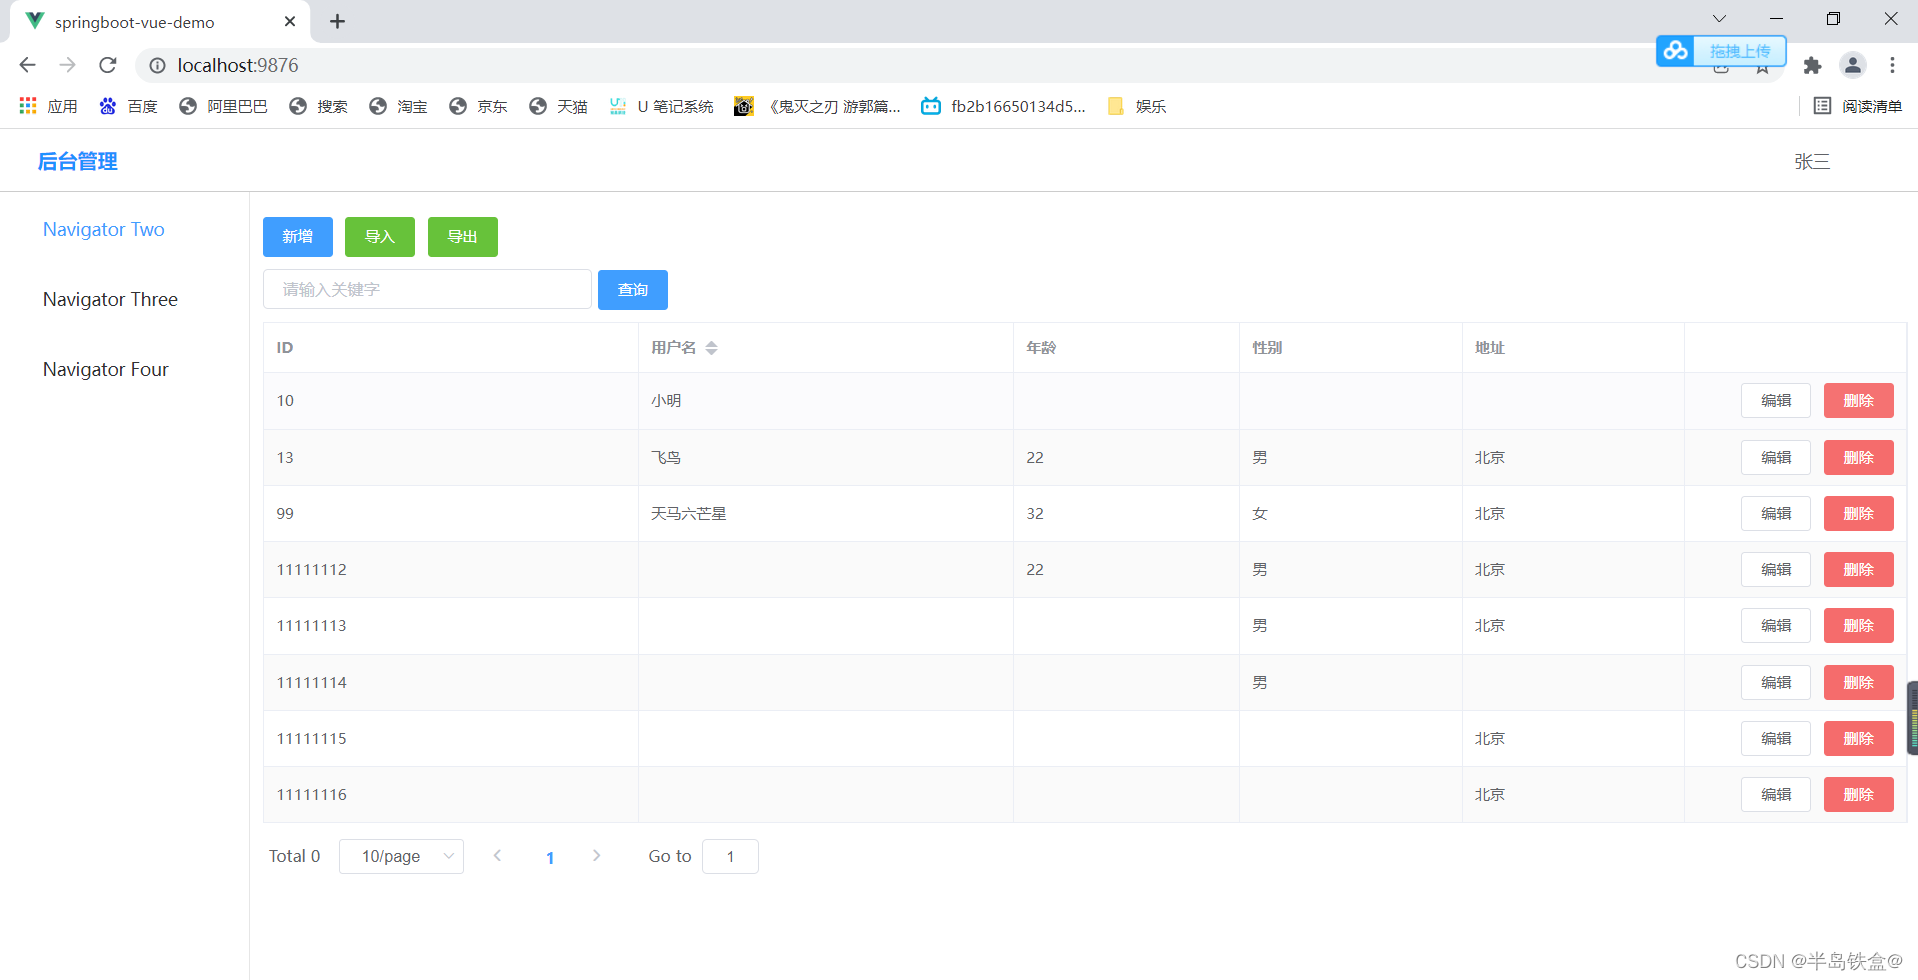Edit the row with ID 11111115
Screen dimensions: 1918x980
(1776, 738)
